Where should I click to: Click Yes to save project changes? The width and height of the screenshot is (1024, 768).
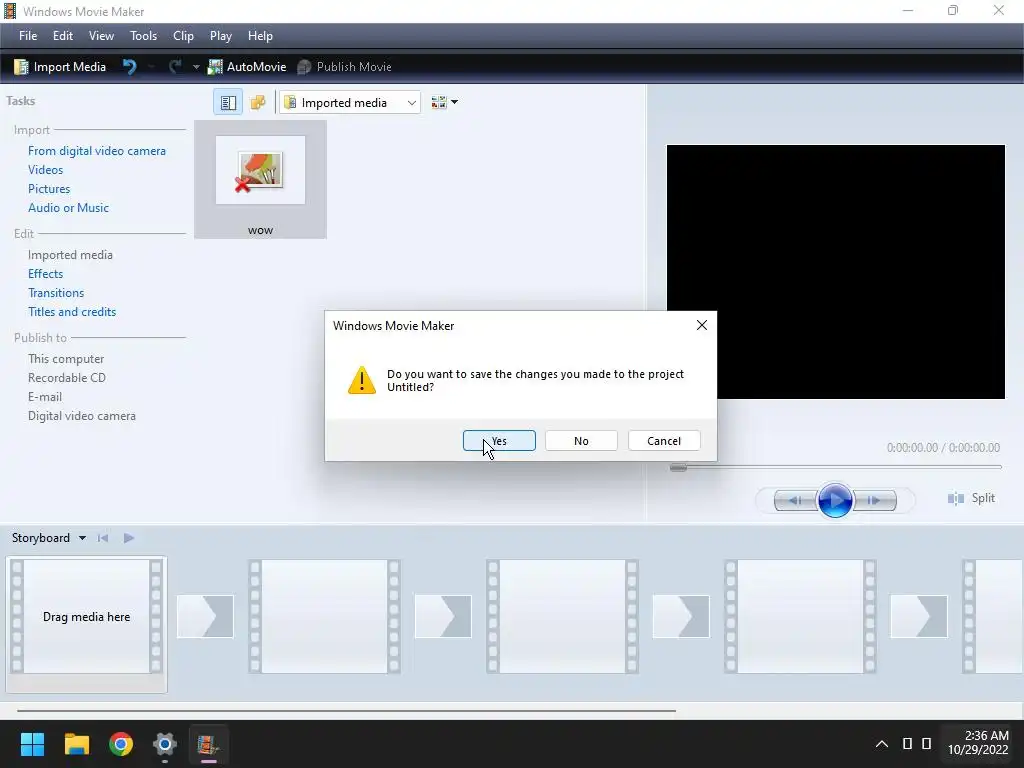tap(500, 441)
